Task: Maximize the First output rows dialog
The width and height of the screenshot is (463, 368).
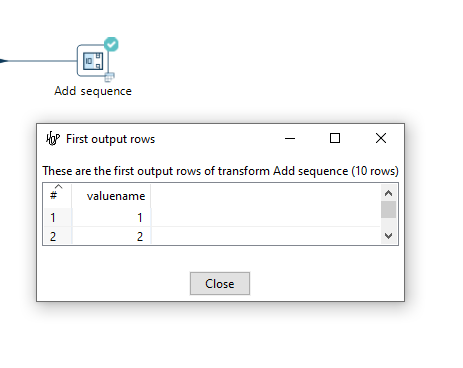Action: (335, 138)
